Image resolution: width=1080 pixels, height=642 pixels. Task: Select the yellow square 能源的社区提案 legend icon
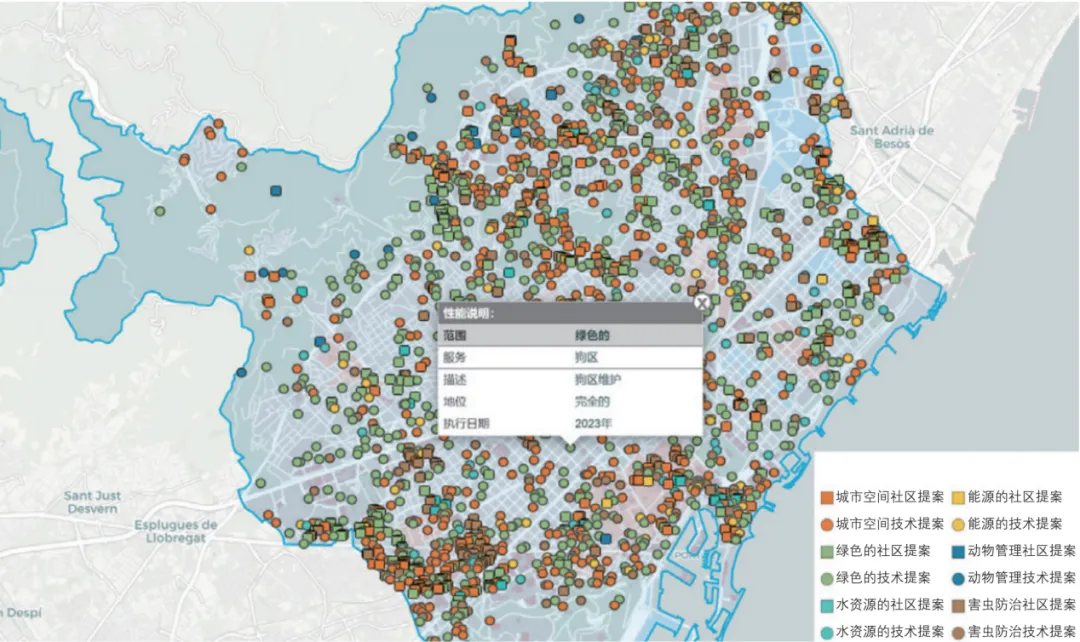coord(957,497)
